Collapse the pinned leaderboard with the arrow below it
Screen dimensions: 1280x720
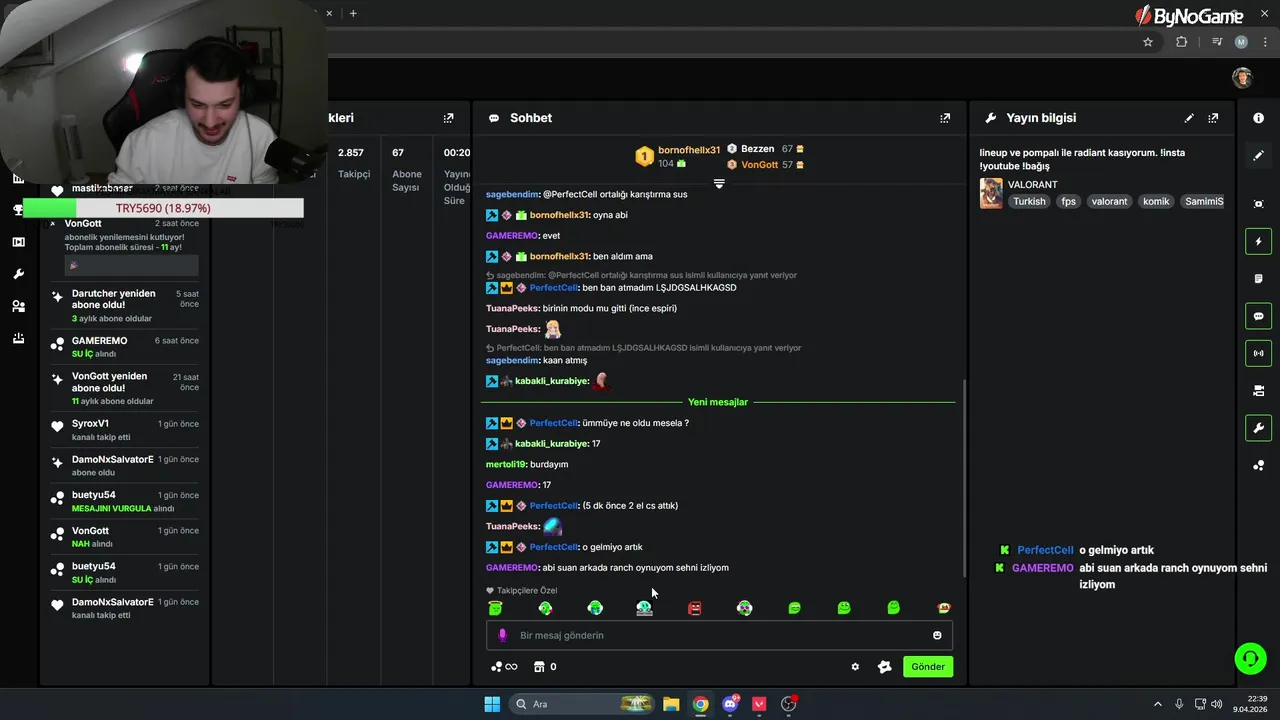[x=718, y=184]
